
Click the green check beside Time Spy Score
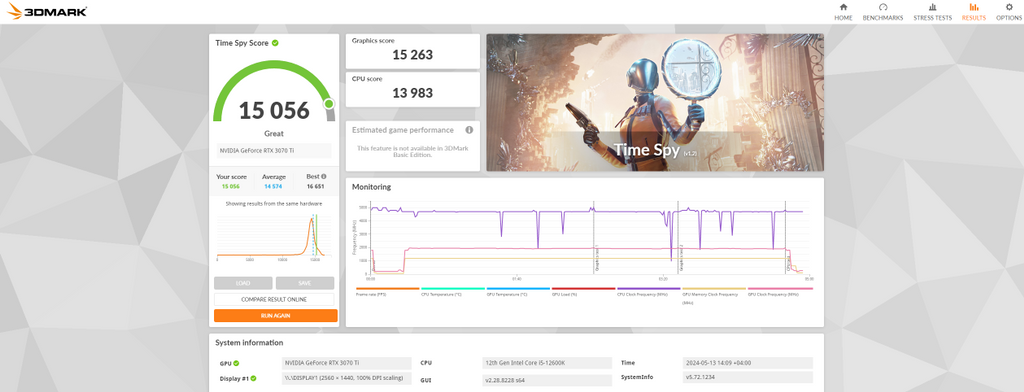click(x=275, y=43)
